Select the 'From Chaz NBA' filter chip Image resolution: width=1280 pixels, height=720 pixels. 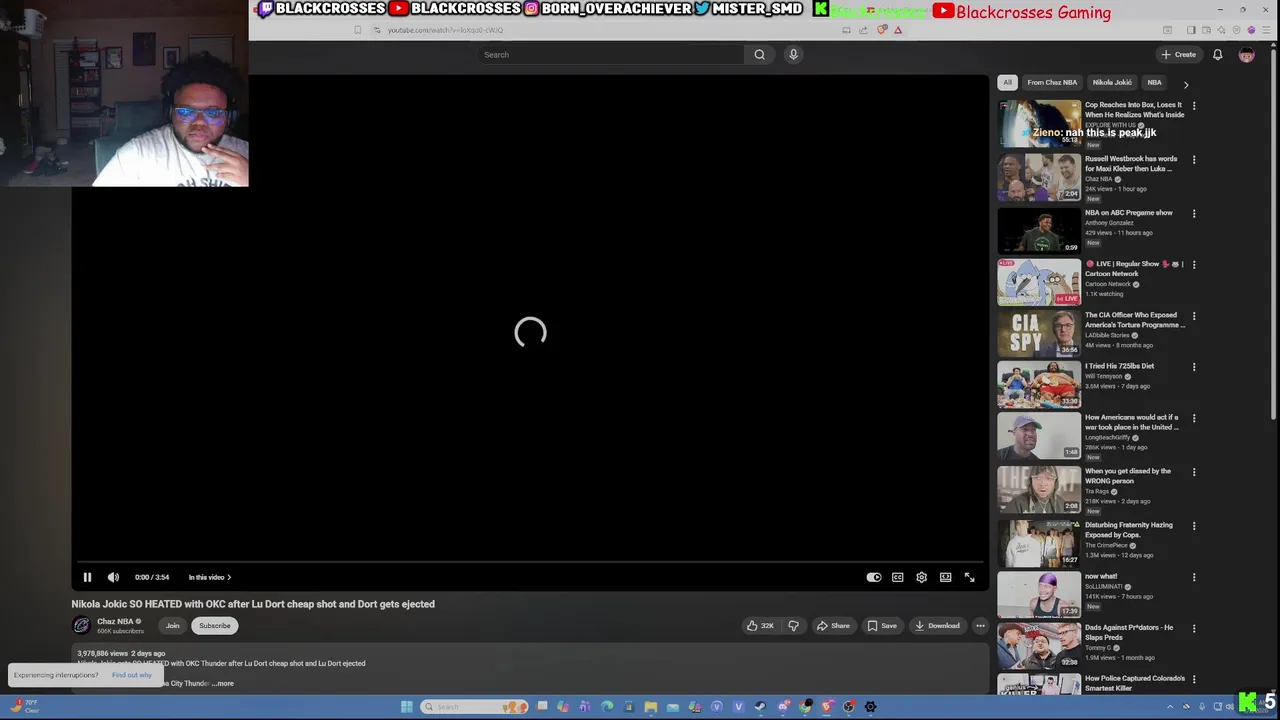point(1052,82)
